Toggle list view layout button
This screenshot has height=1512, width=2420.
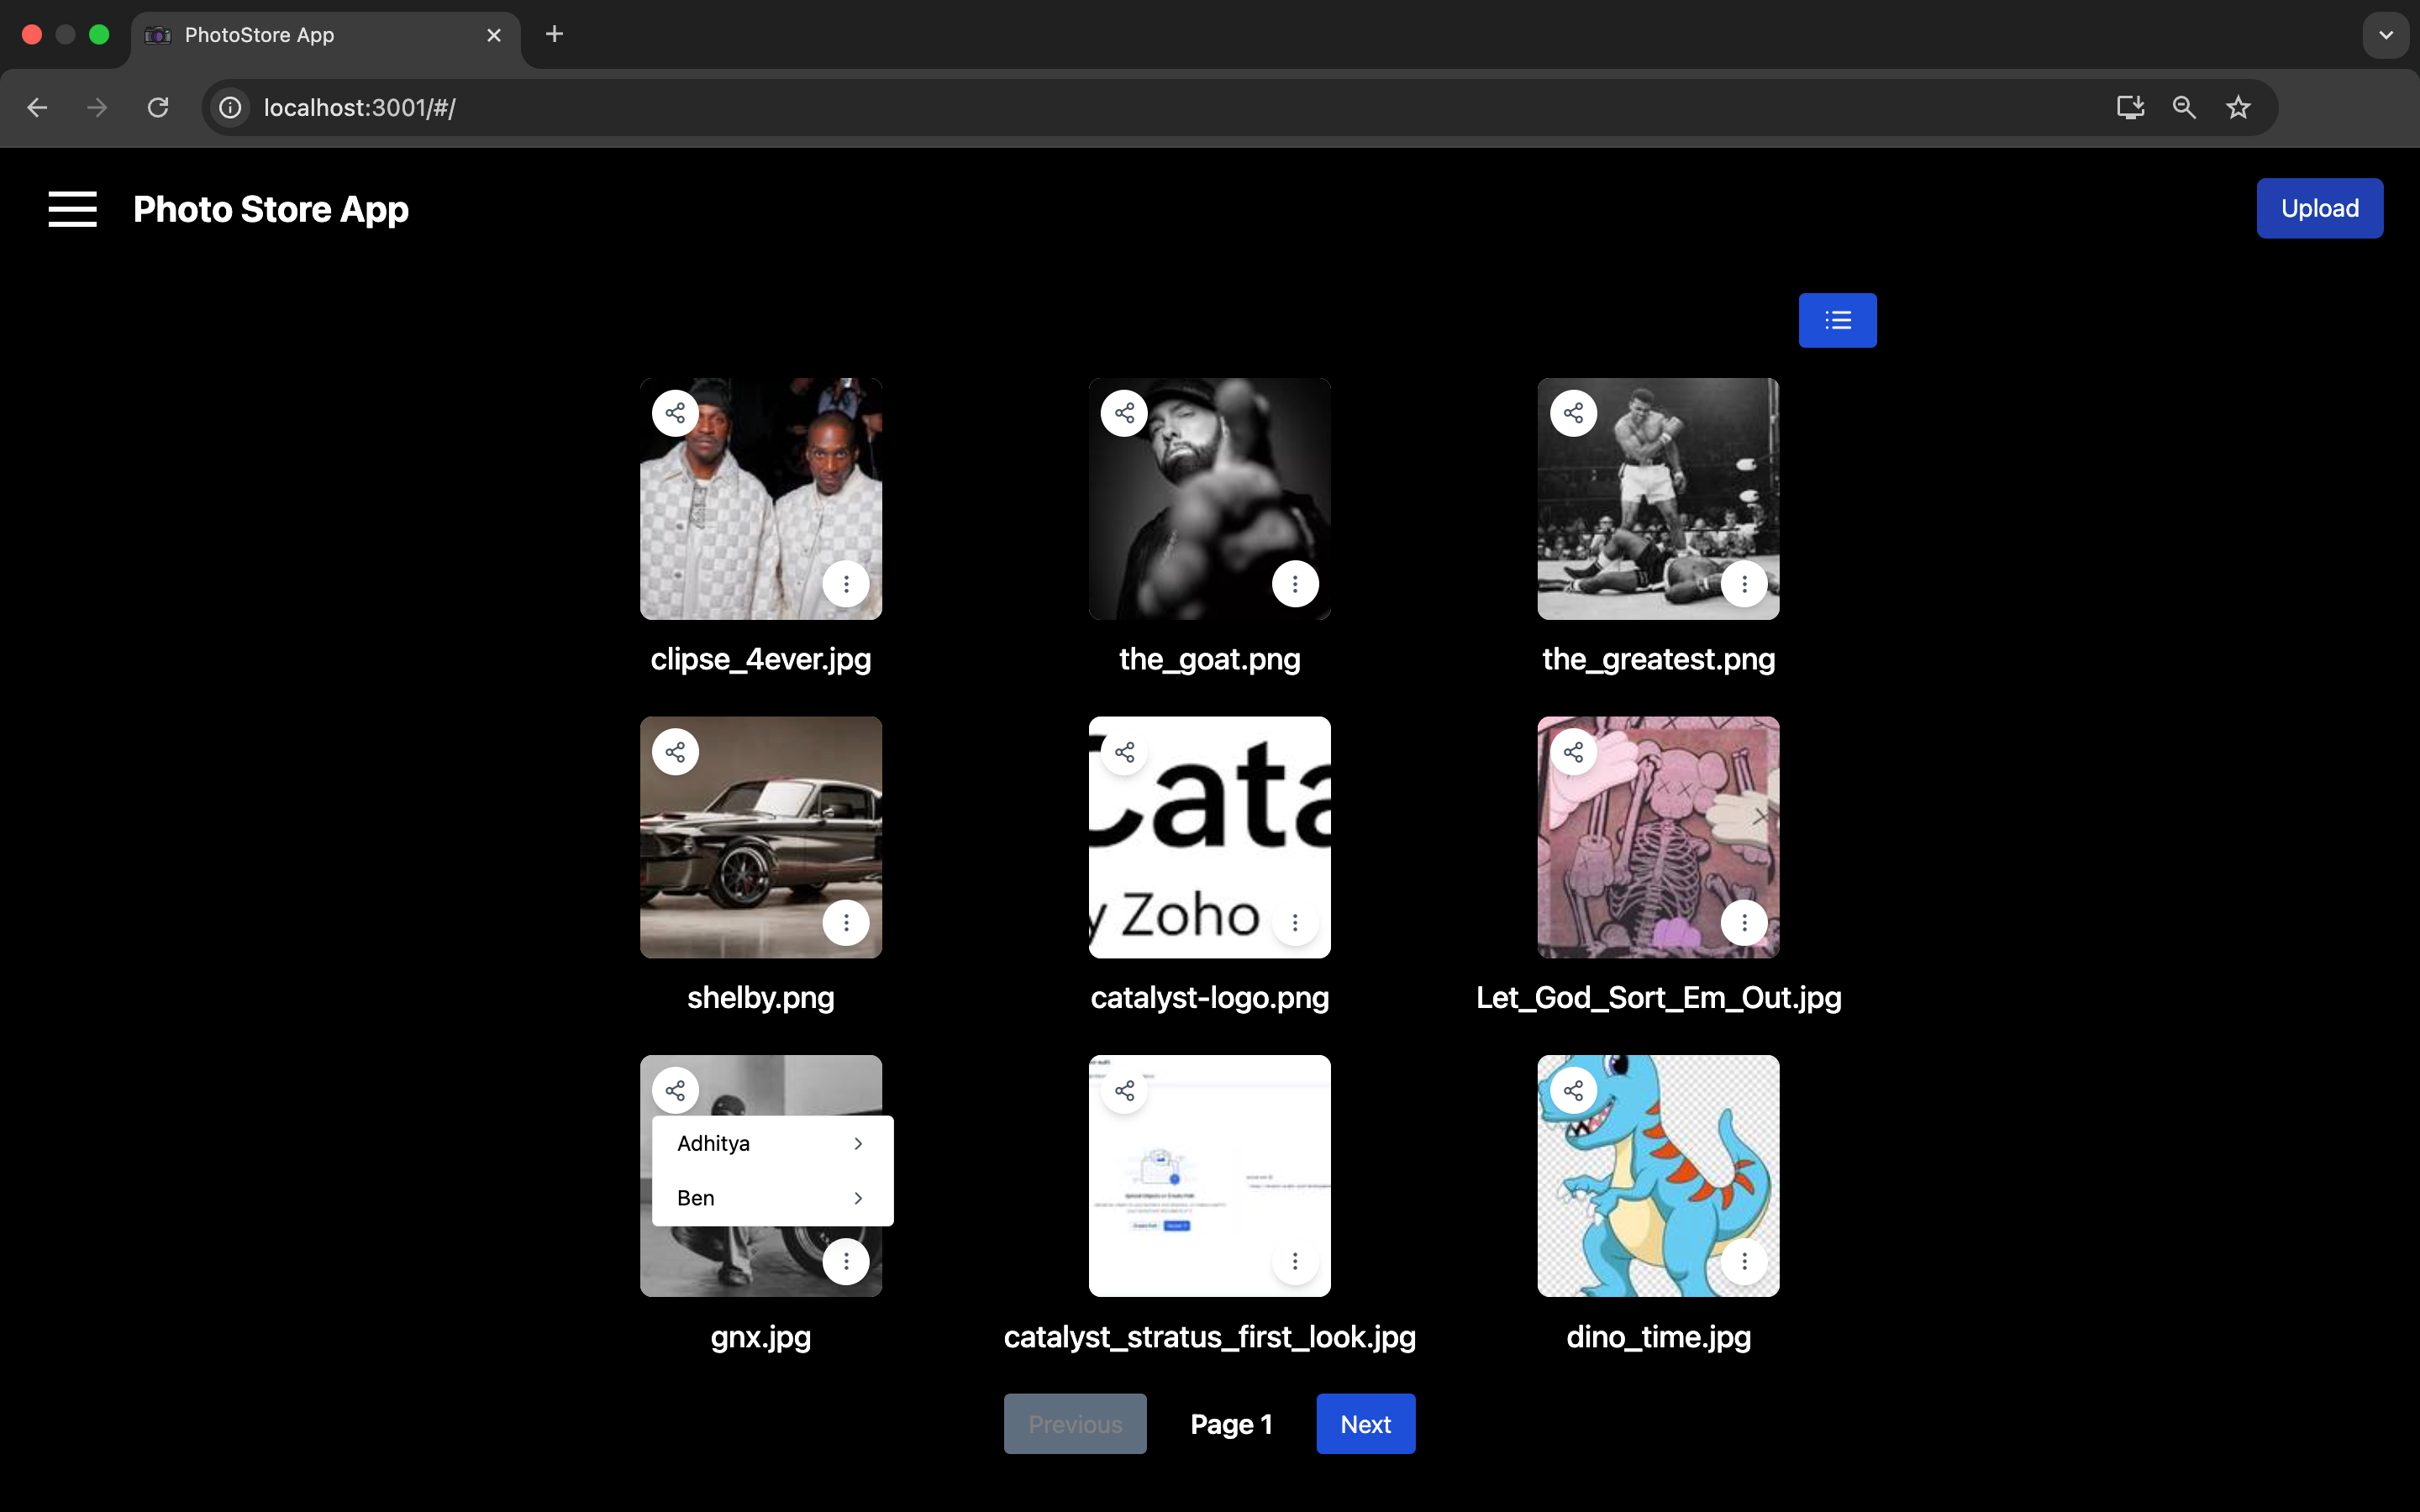(x=1837, y=320)
